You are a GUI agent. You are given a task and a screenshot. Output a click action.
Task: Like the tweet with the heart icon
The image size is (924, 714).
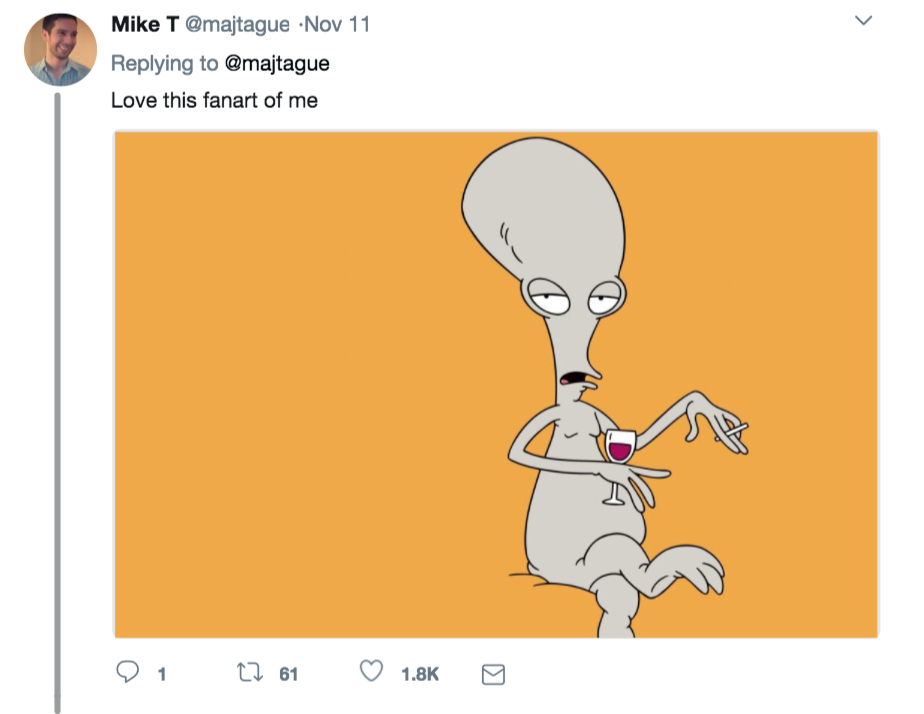372,674
